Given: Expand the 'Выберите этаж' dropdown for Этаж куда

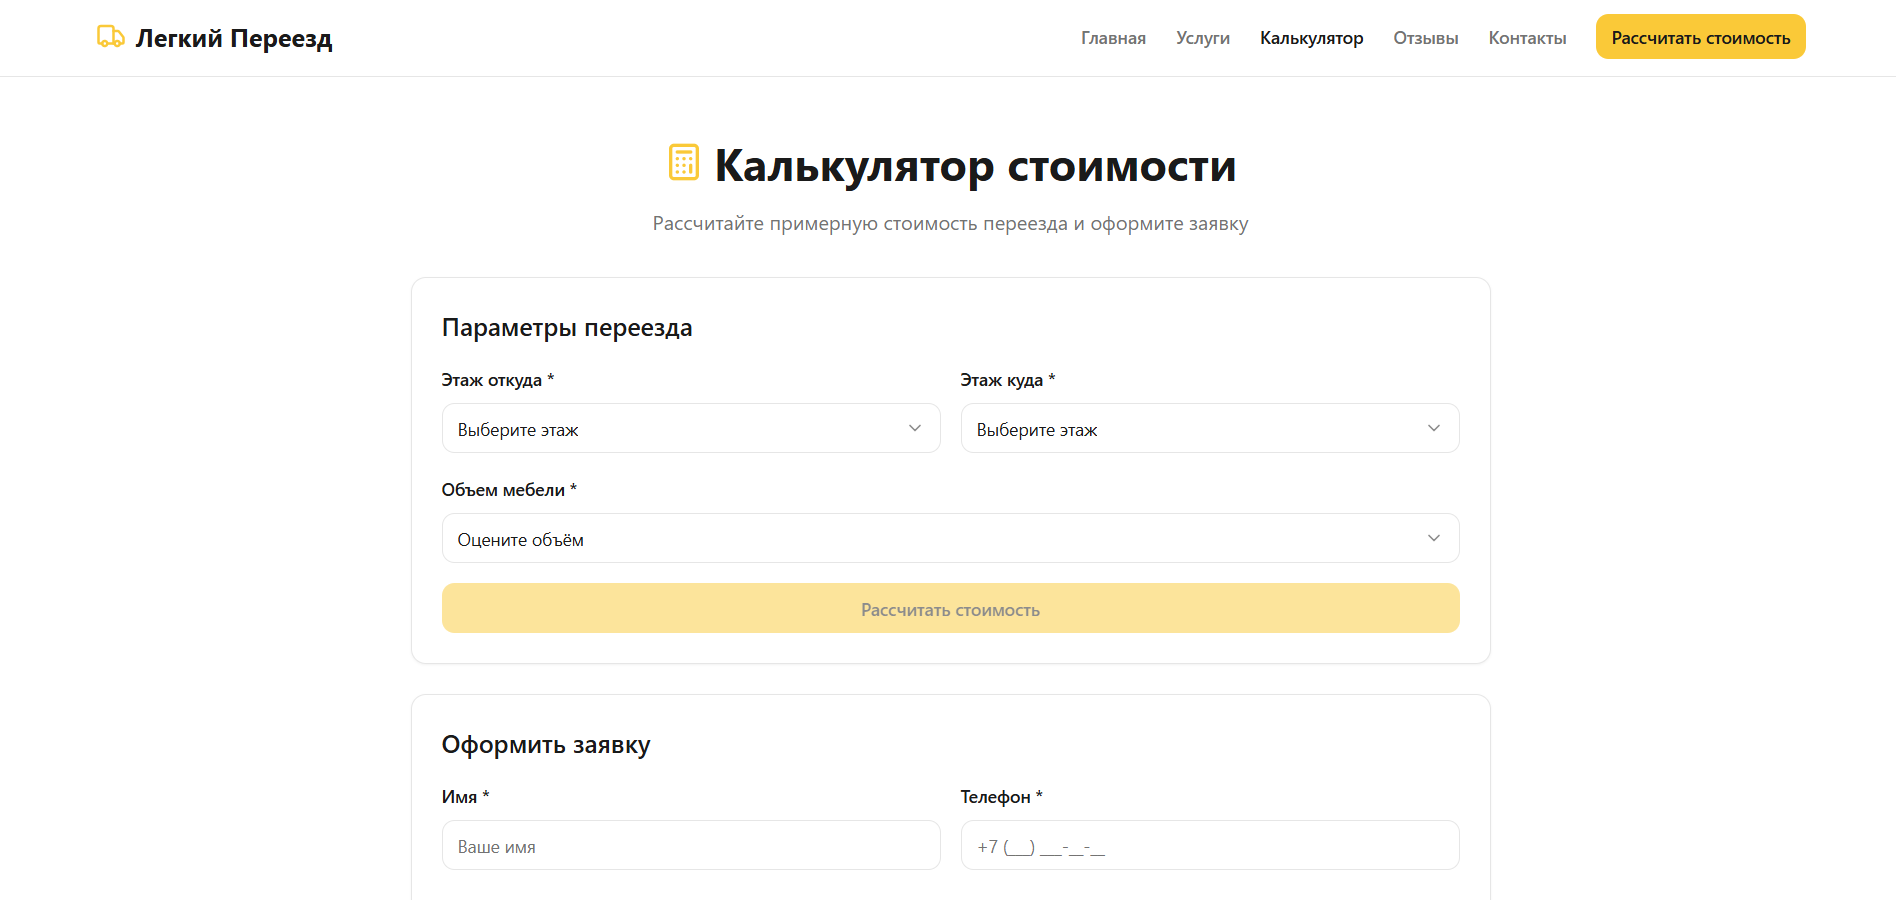Looking at the screenshot, I should point(1209,428).
